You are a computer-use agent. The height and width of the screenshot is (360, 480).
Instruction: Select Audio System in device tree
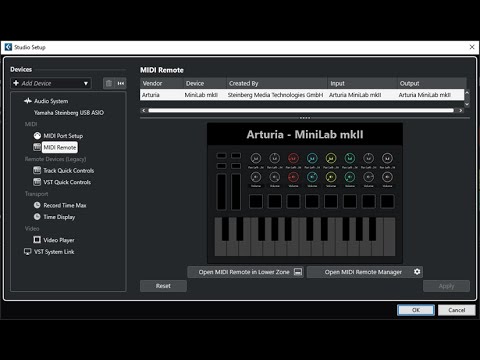click(51, 101)
